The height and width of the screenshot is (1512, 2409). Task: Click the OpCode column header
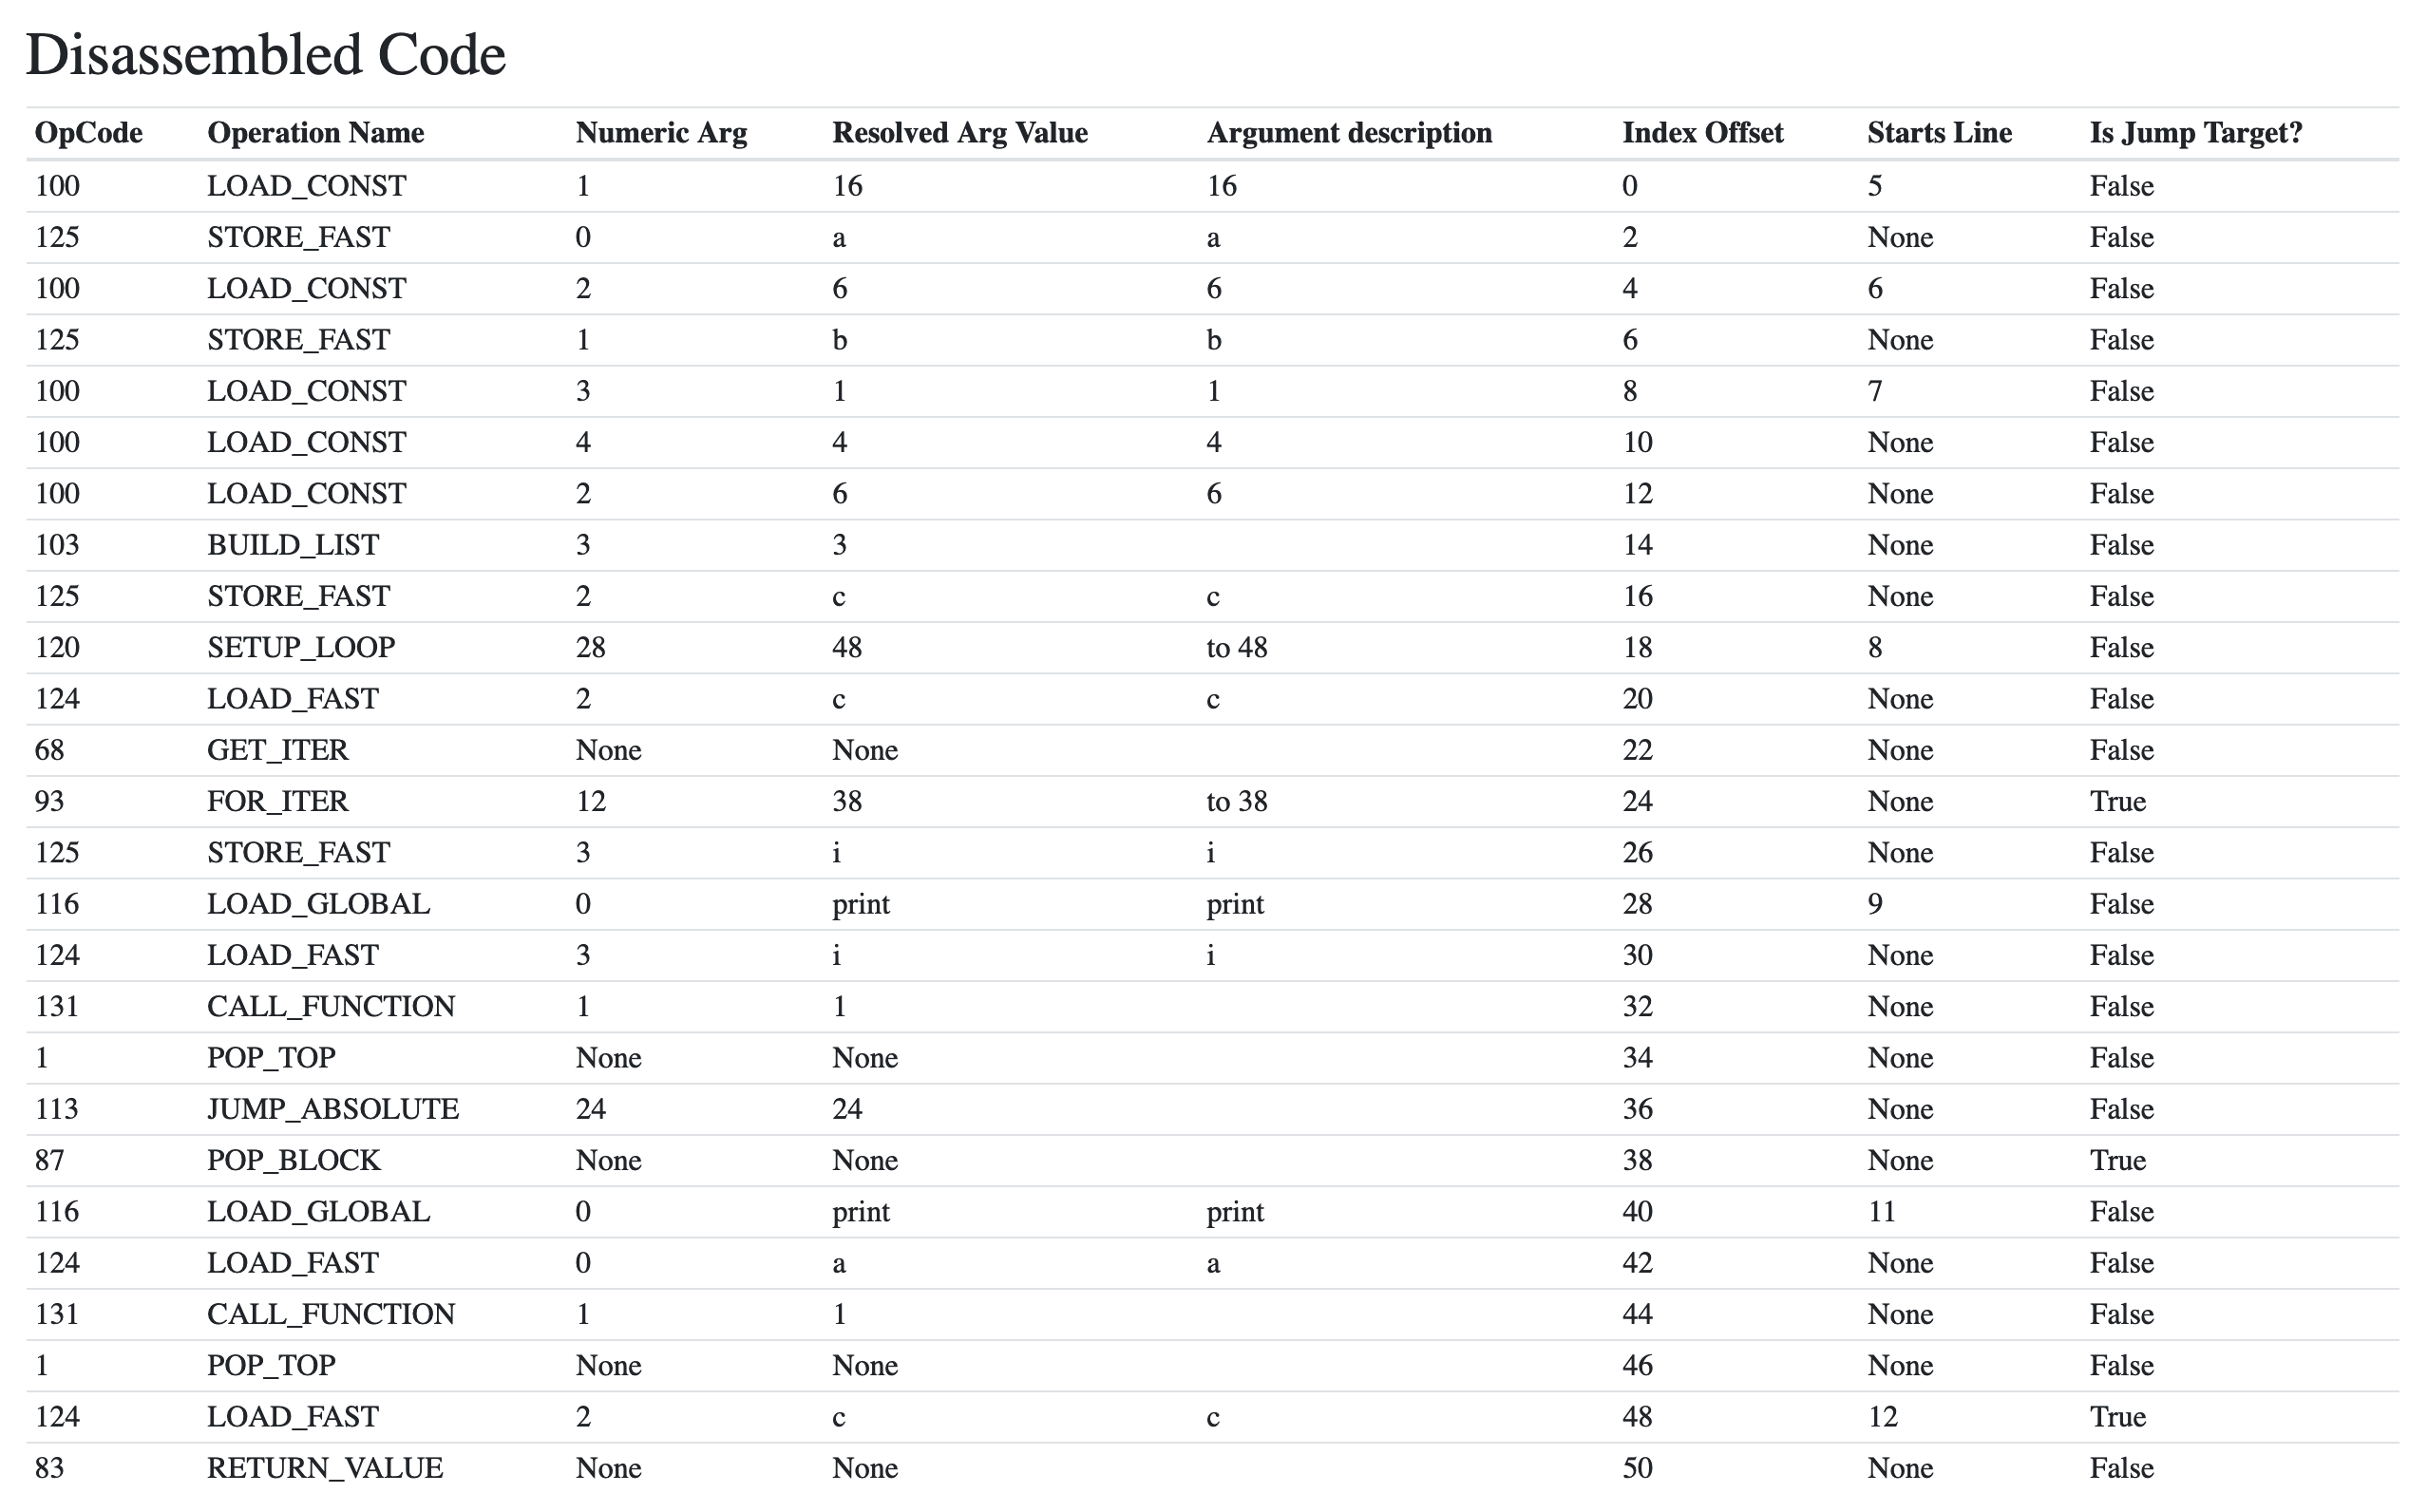[x=88, y=133]
